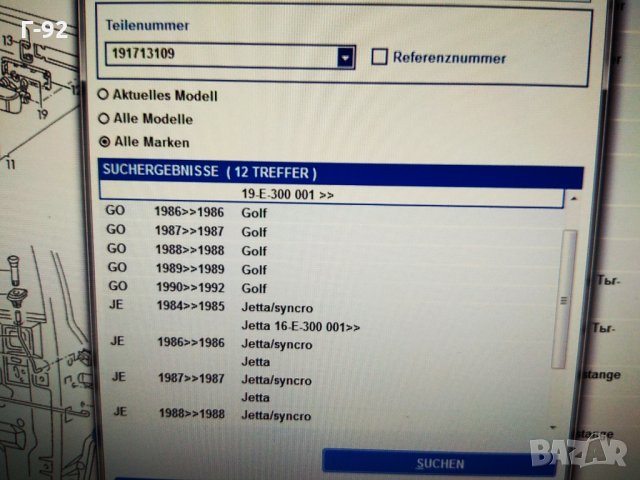This screenshot has width=640, height=480.
Task: Click the scroll up arrow in results list
Action: 573,199
